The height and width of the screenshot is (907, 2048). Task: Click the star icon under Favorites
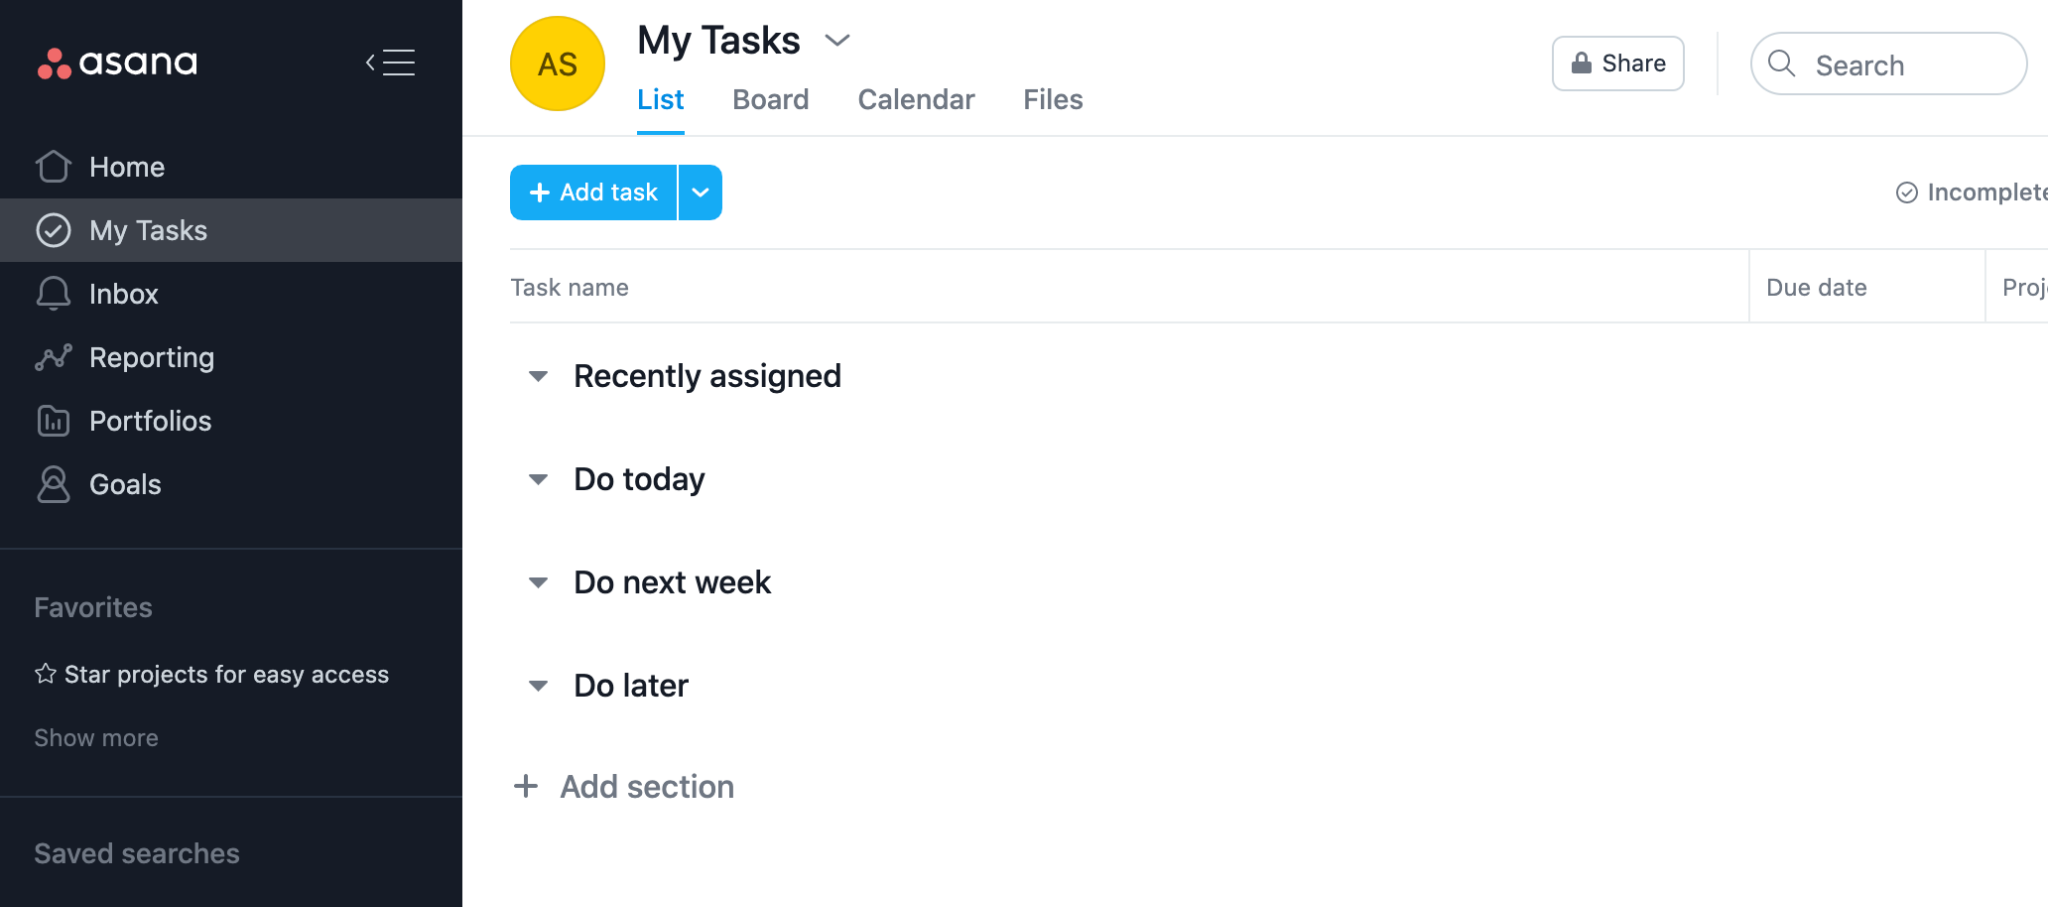click(45, 674)
